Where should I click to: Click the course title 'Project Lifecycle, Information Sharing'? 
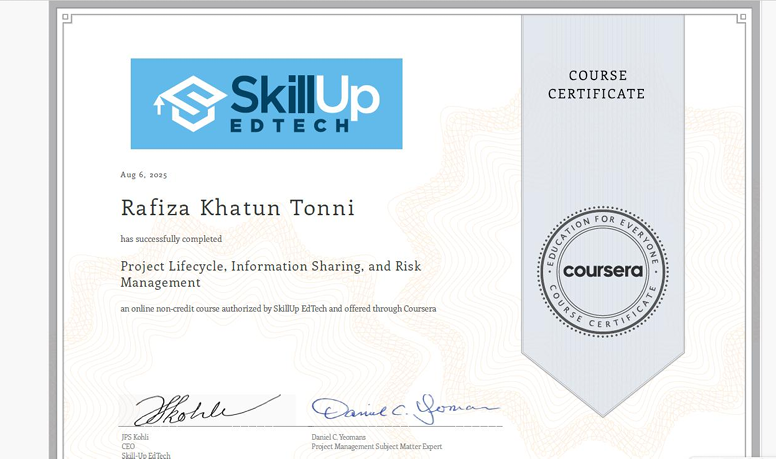point(270,267)
